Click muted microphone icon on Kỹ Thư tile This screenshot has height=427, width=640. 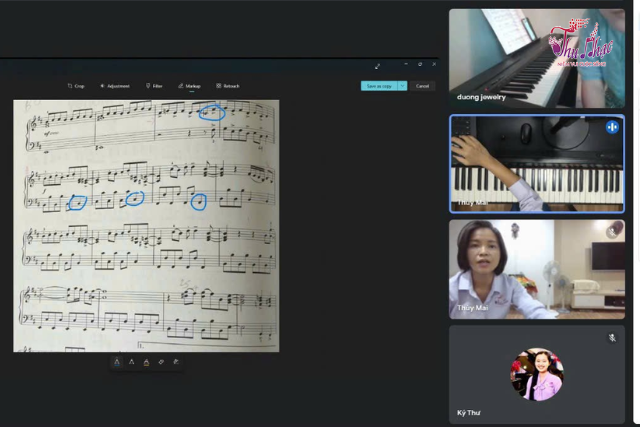612,338
